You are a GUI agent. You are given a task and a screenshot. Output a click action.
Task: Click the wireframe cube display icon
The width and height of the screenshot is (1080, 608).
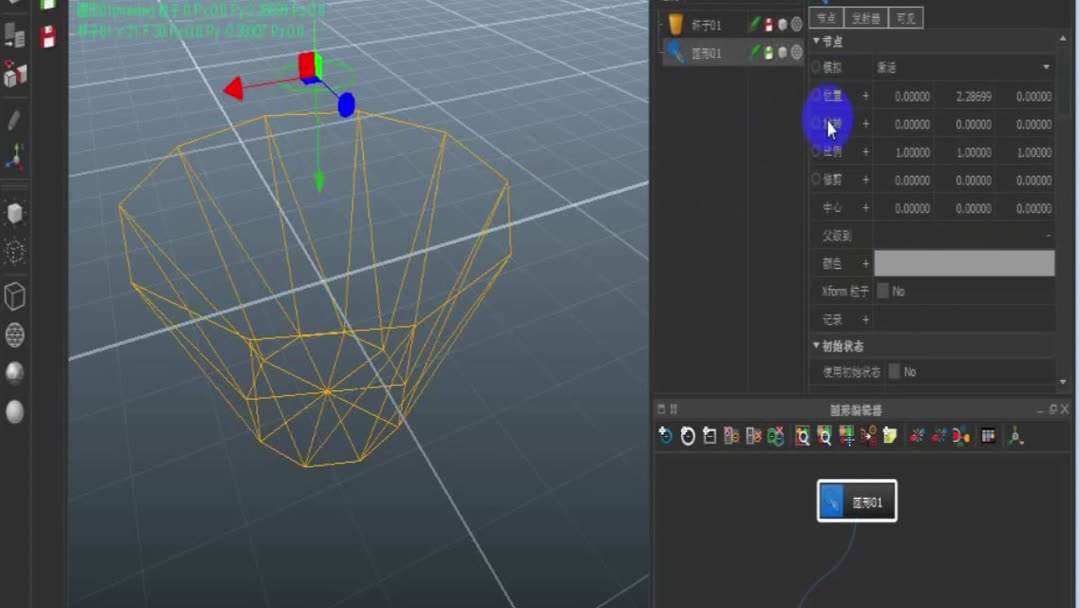[x=16, y=296]
